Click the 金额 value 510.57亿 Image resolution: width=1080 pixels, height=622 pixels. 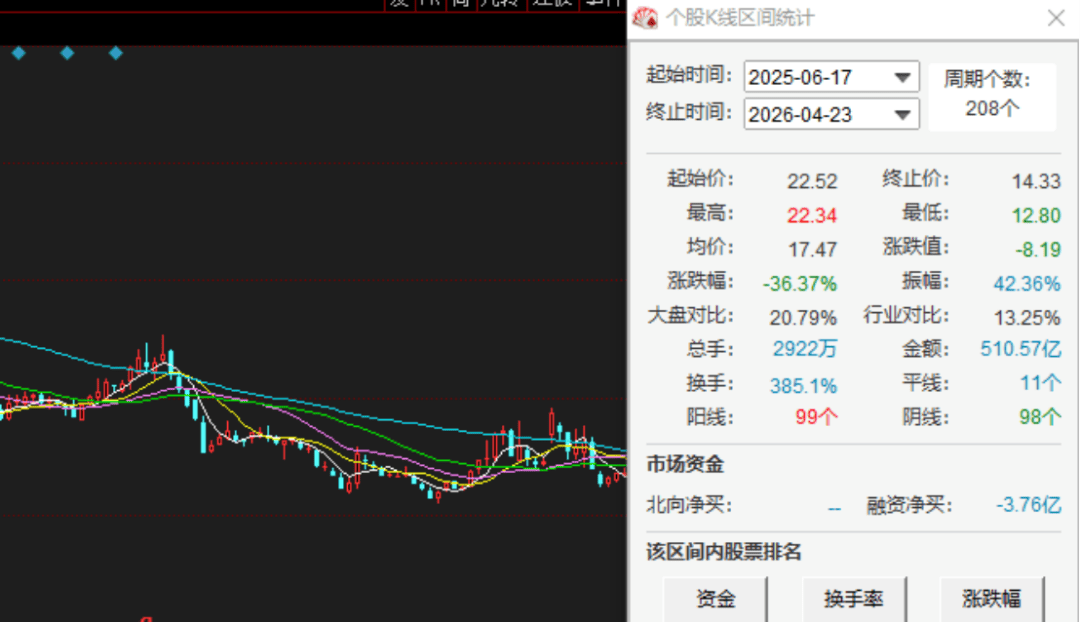(x=1020, y=350)
